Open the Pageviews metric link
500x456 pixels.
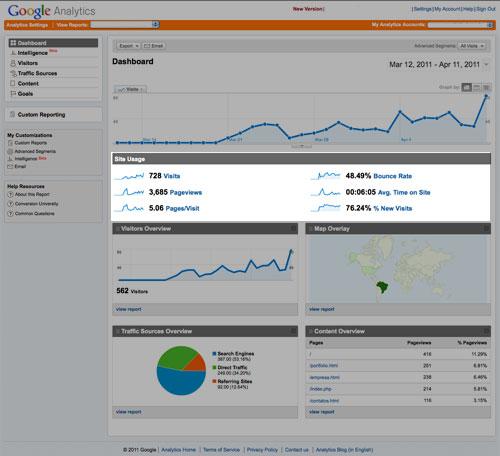tap(186, 192)
